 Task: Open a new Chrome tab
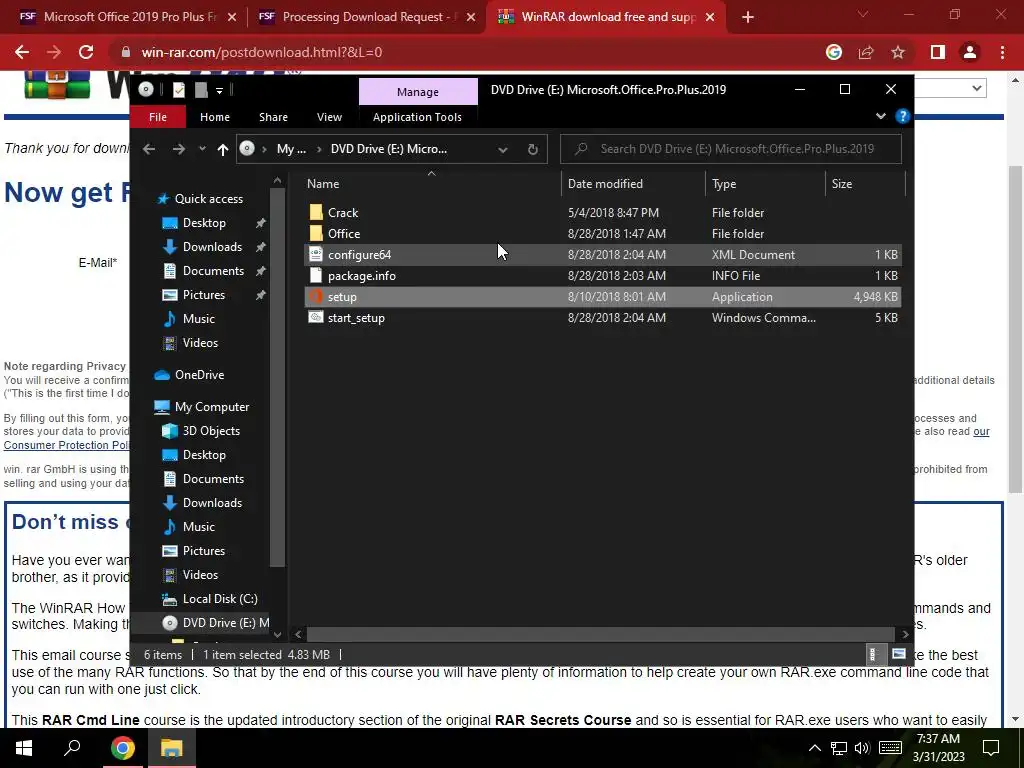748,17
